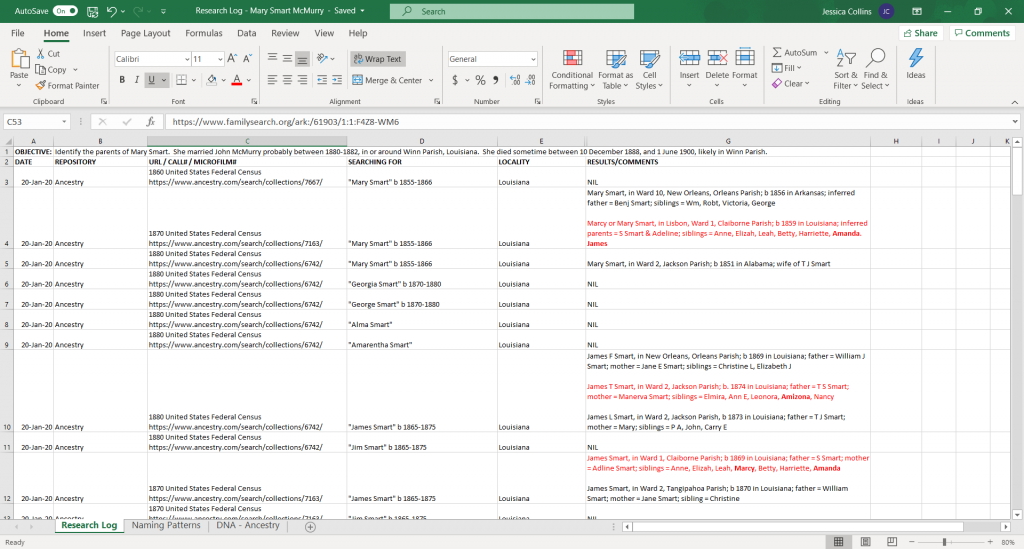Viewport: 1024px width, 549px height.
Task: Switch to Normal view in status bar
Action: 839,542
